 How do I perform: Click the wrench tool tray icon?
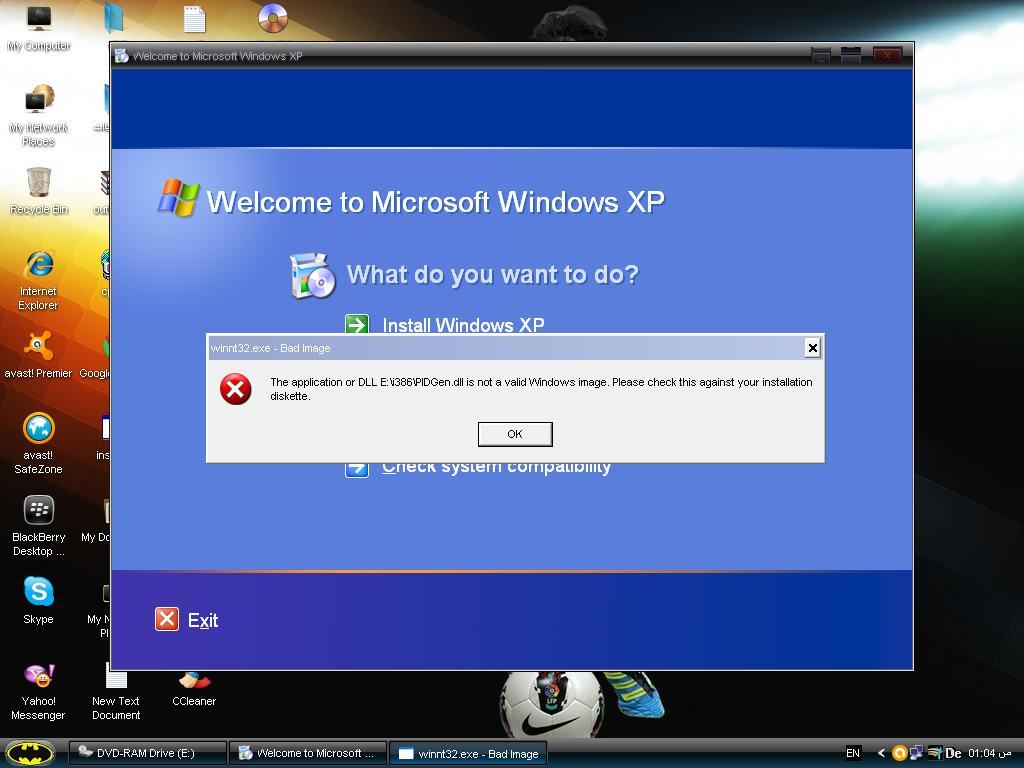point(935,753)
